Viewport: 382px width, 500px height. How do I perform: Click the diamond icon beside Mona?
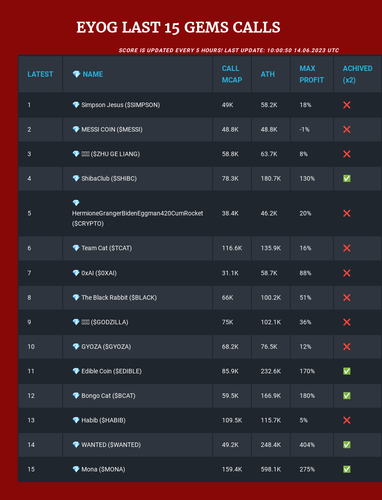pos(76,469)
